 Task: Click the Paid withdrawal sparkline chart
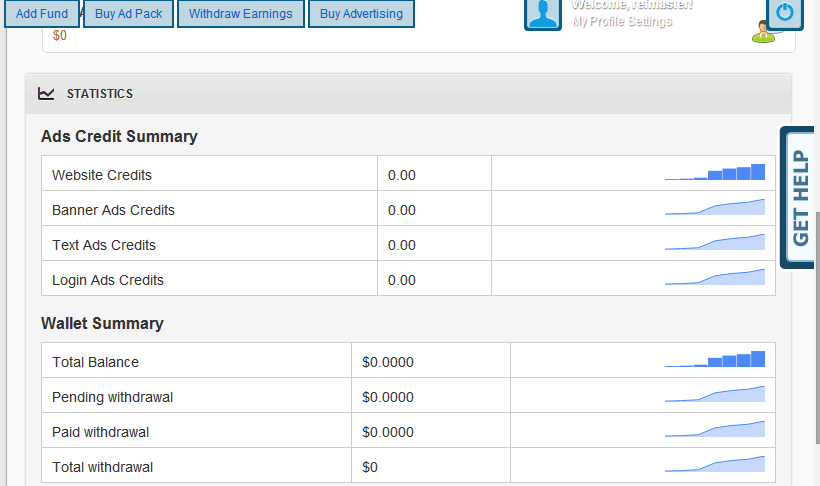click(715, 430)
